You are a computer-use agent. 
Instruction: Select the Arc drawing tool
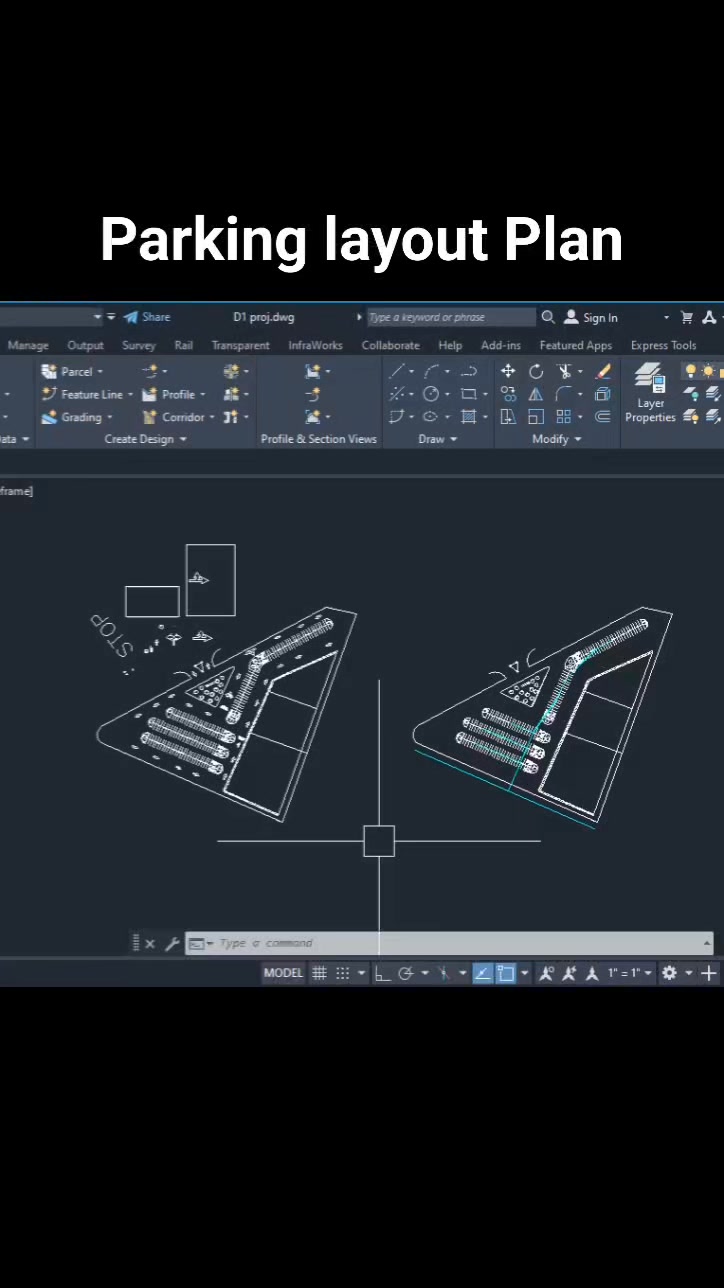click(x=431, y=371)
